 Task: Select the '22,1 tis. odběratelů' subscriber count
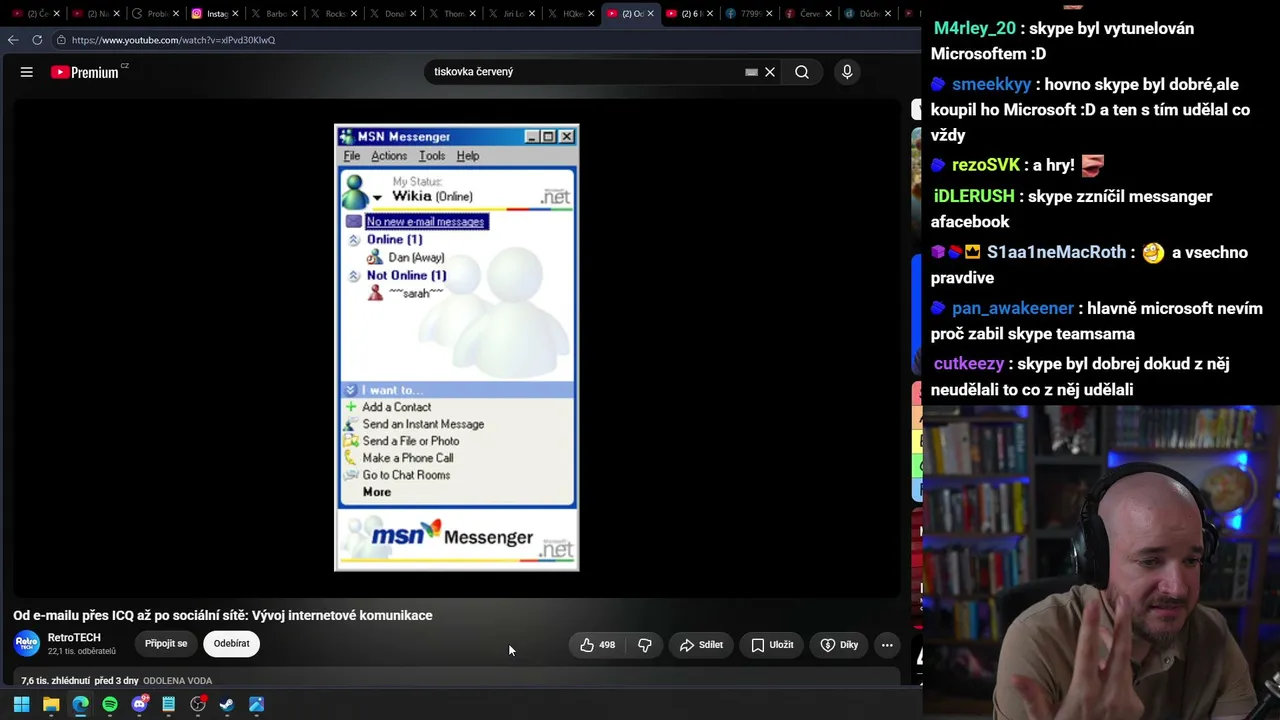click(x=81, y=652)
